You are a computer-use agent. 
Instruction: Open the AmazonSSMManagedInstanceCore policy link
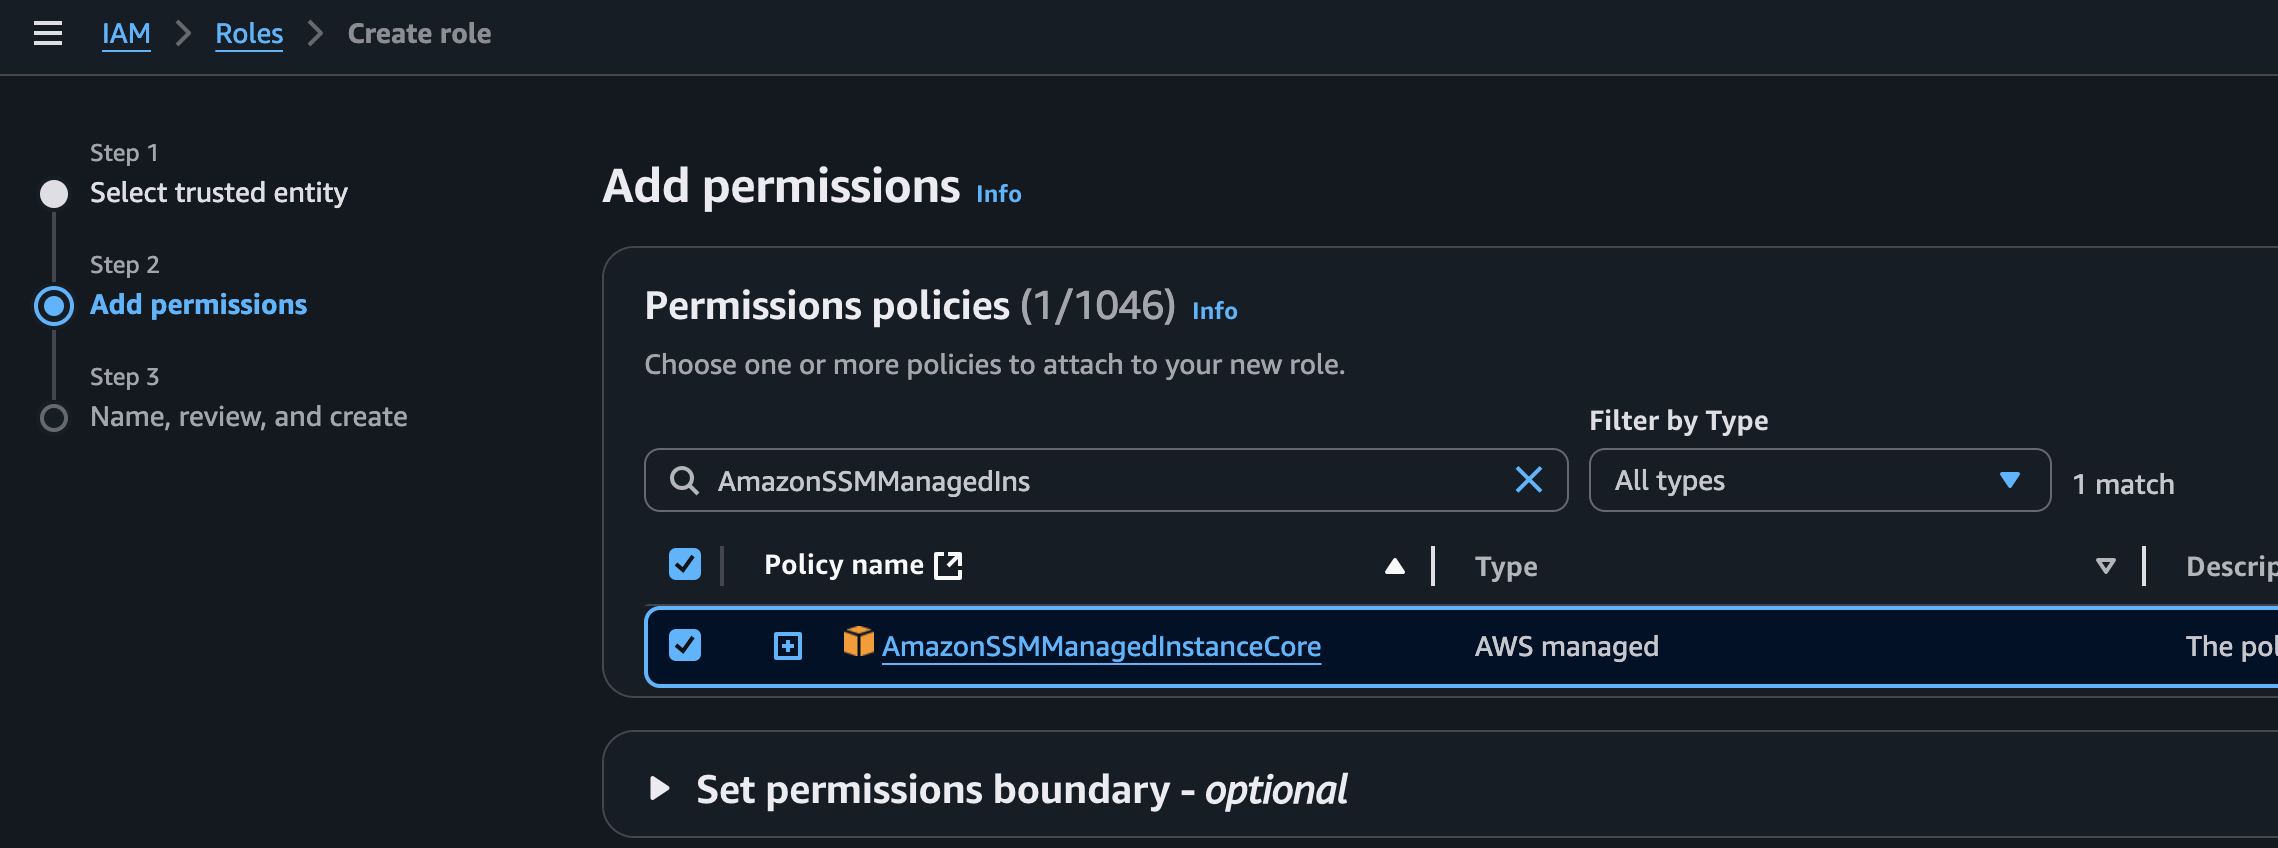click(1101, 647)
